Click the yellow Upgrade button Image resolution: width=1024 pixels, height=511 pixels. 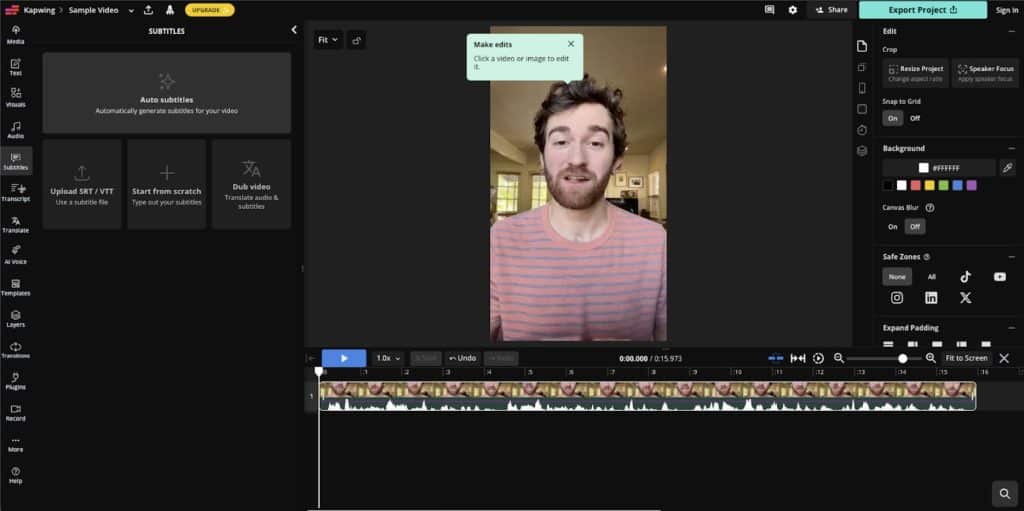click(x=210, y=10)
